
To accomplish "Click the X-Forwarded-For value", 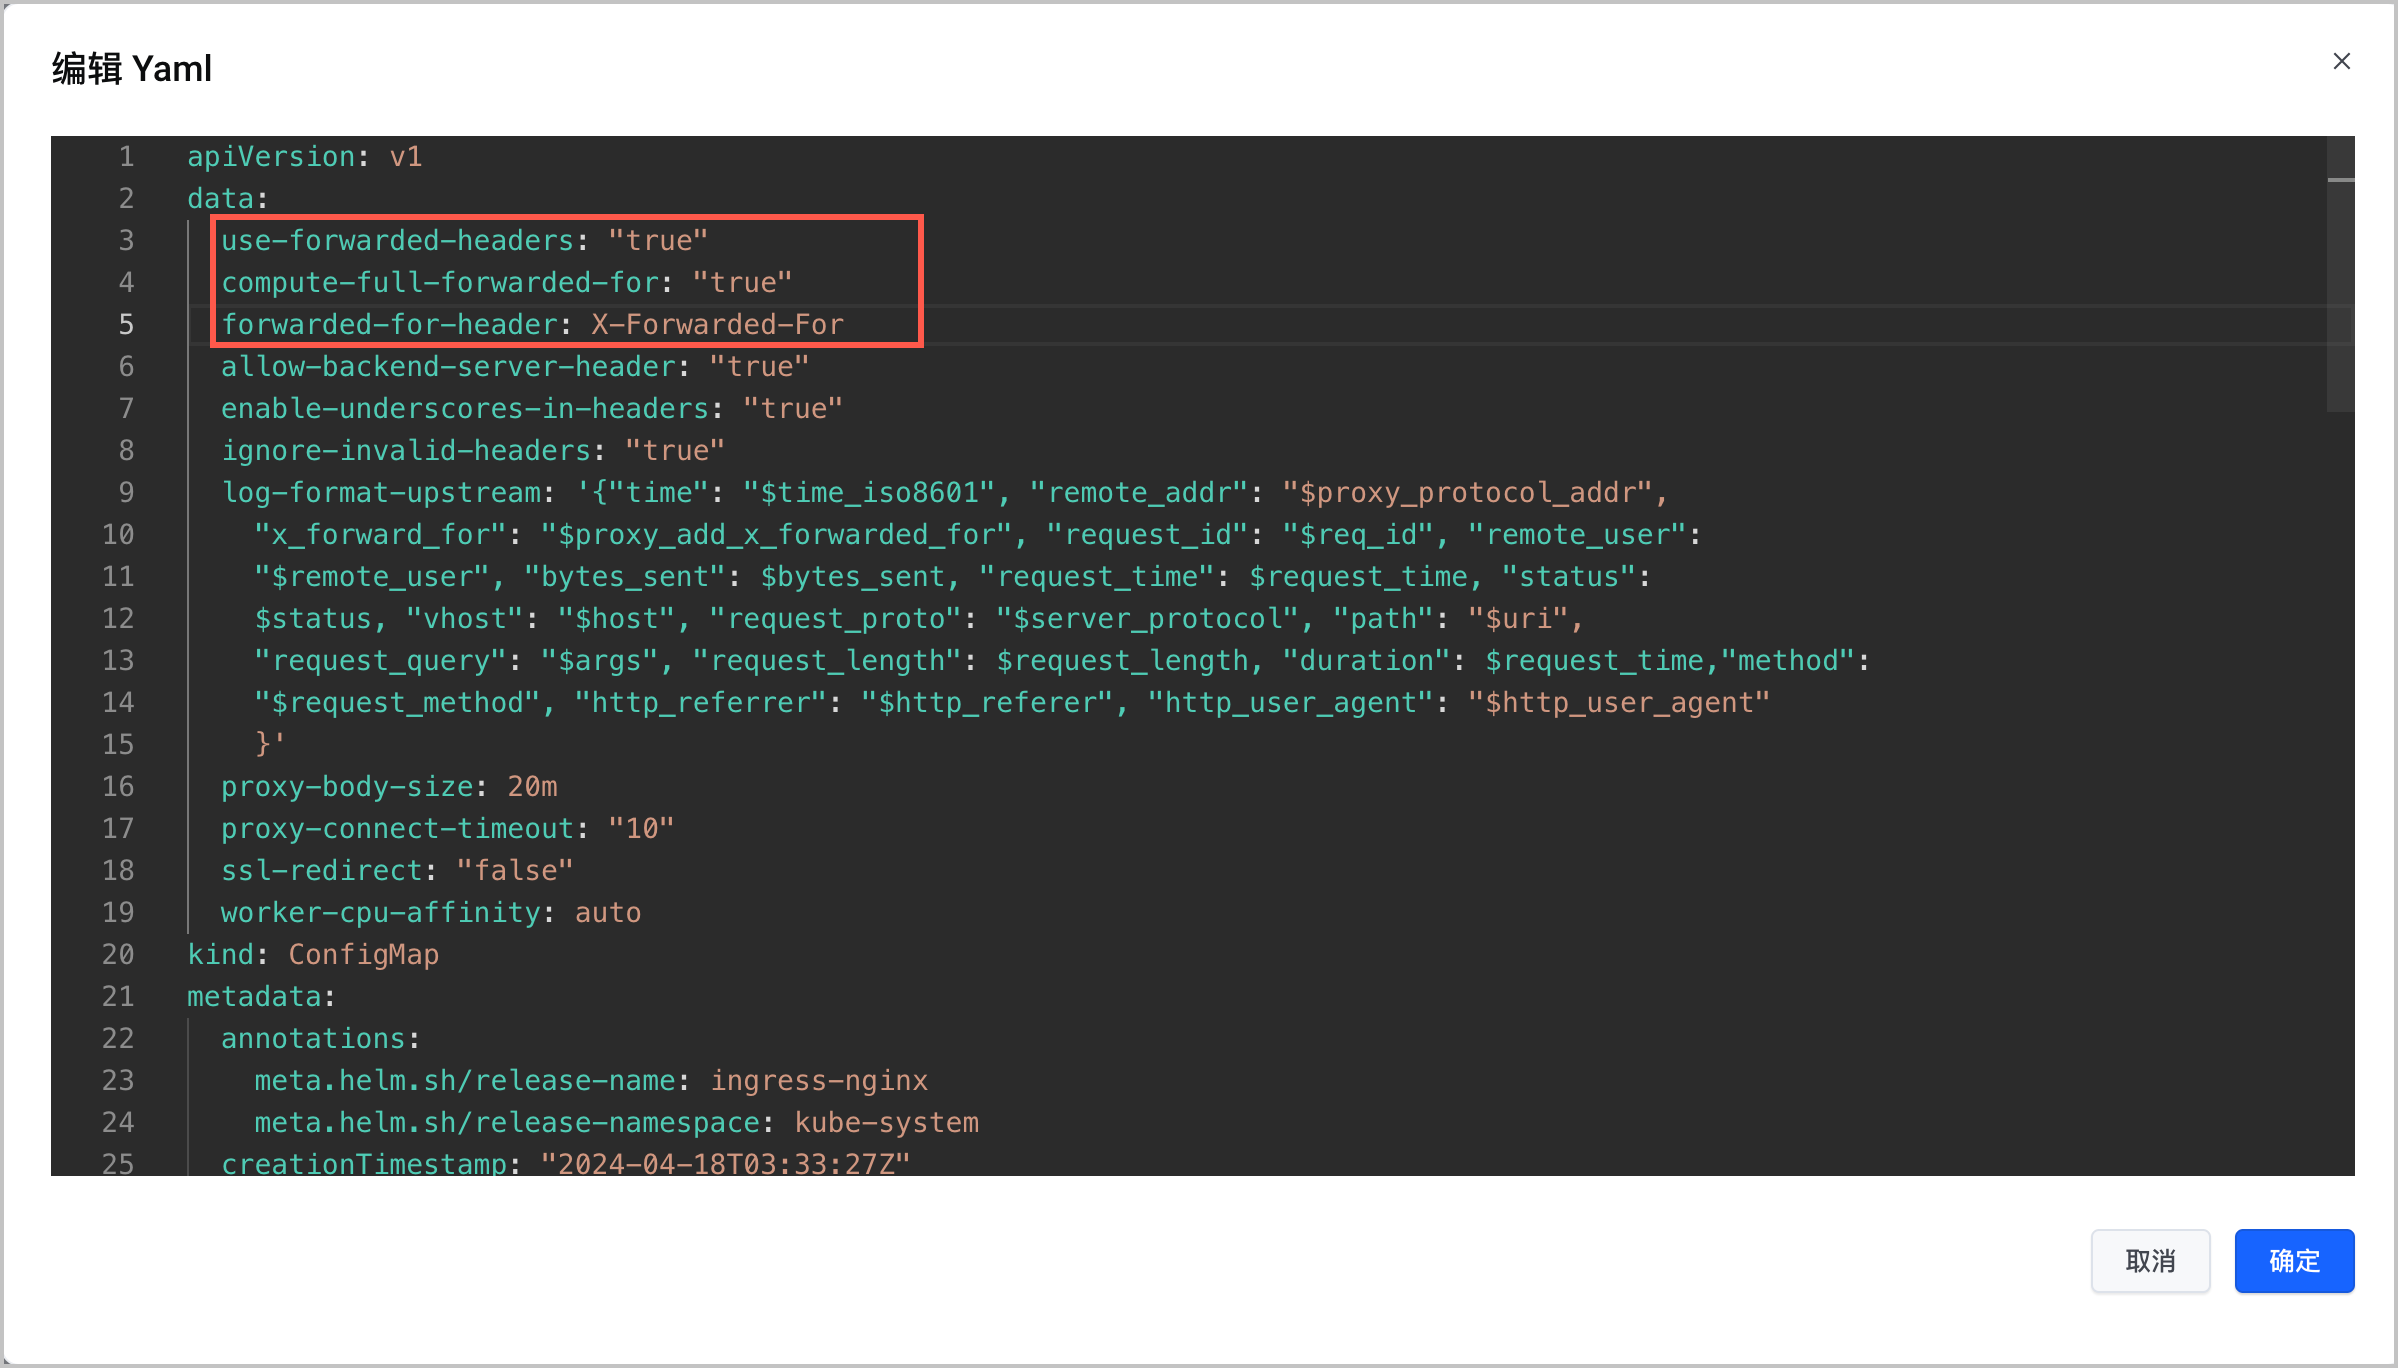I will (x=717, y=324).
